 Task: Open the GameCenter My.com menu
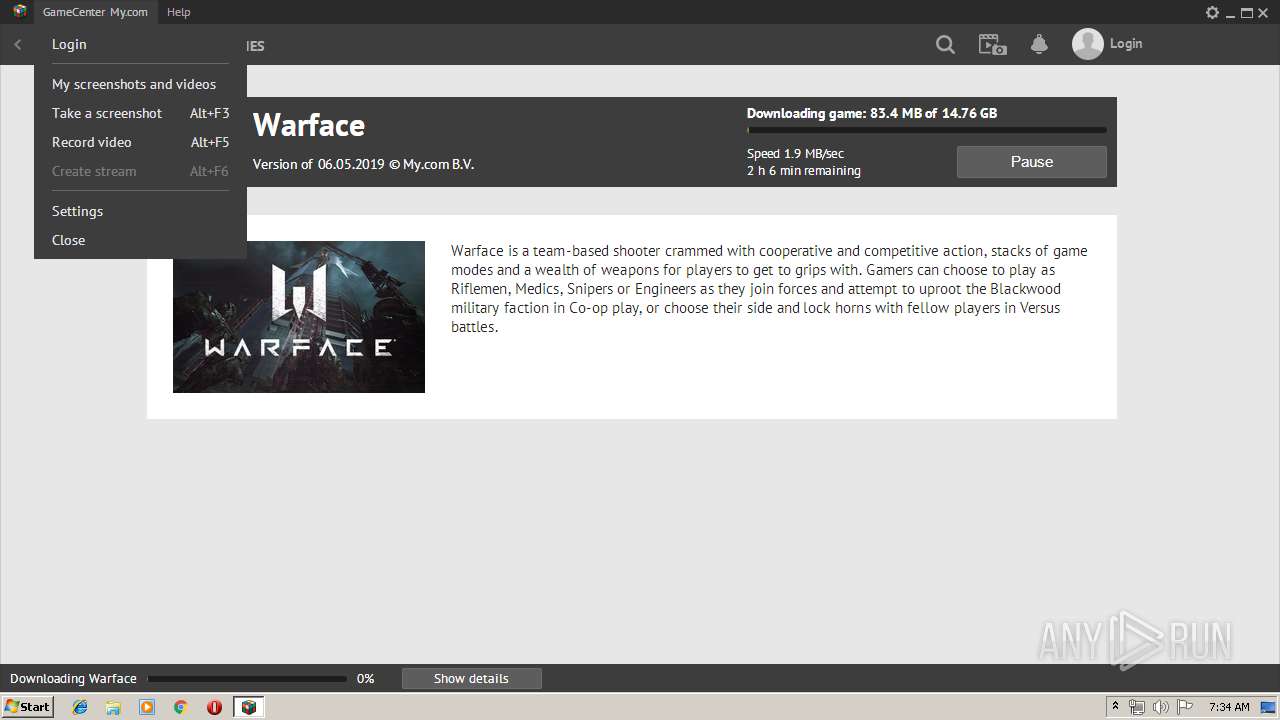pos(95,12)
